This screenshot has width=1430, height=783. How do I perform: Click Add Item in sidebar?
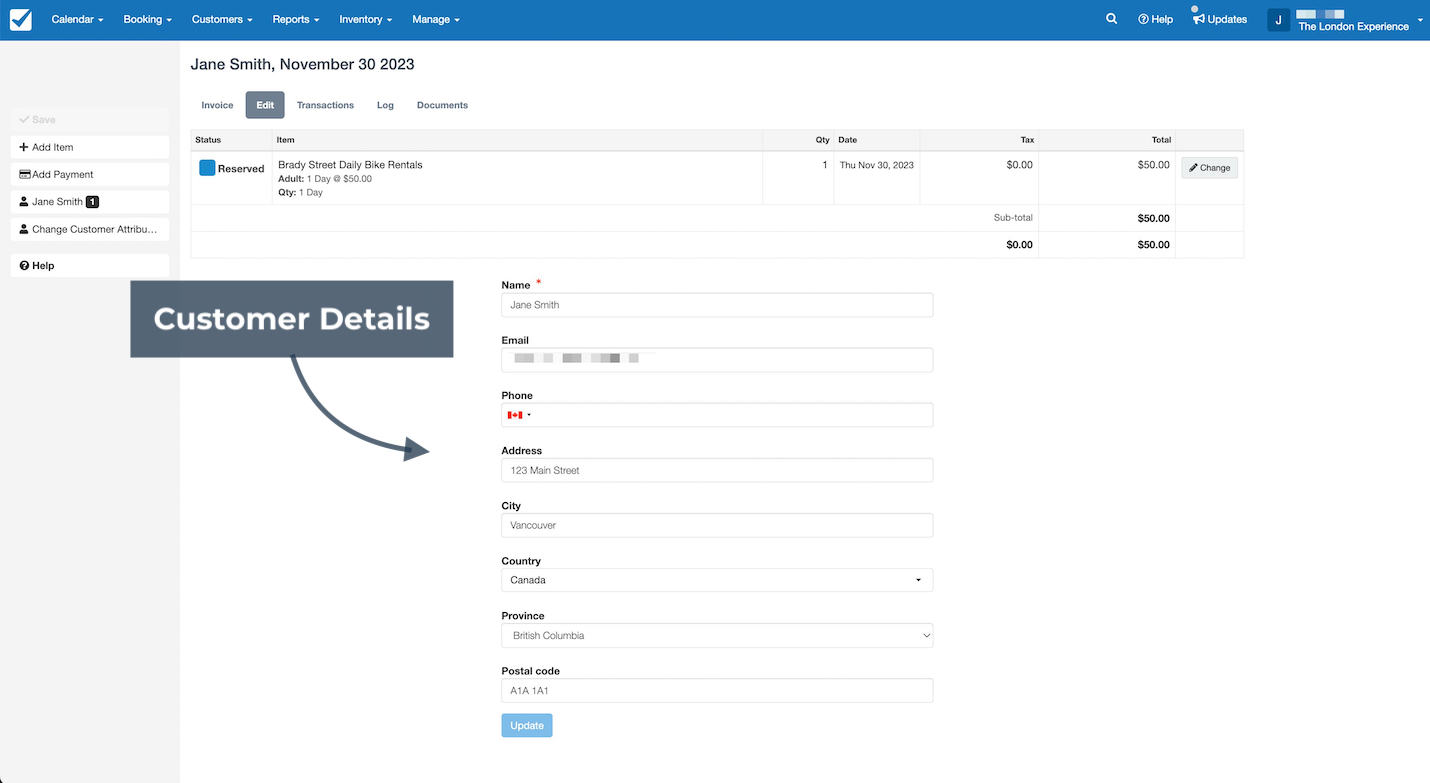pyautogui.click(x=90, y=147)
